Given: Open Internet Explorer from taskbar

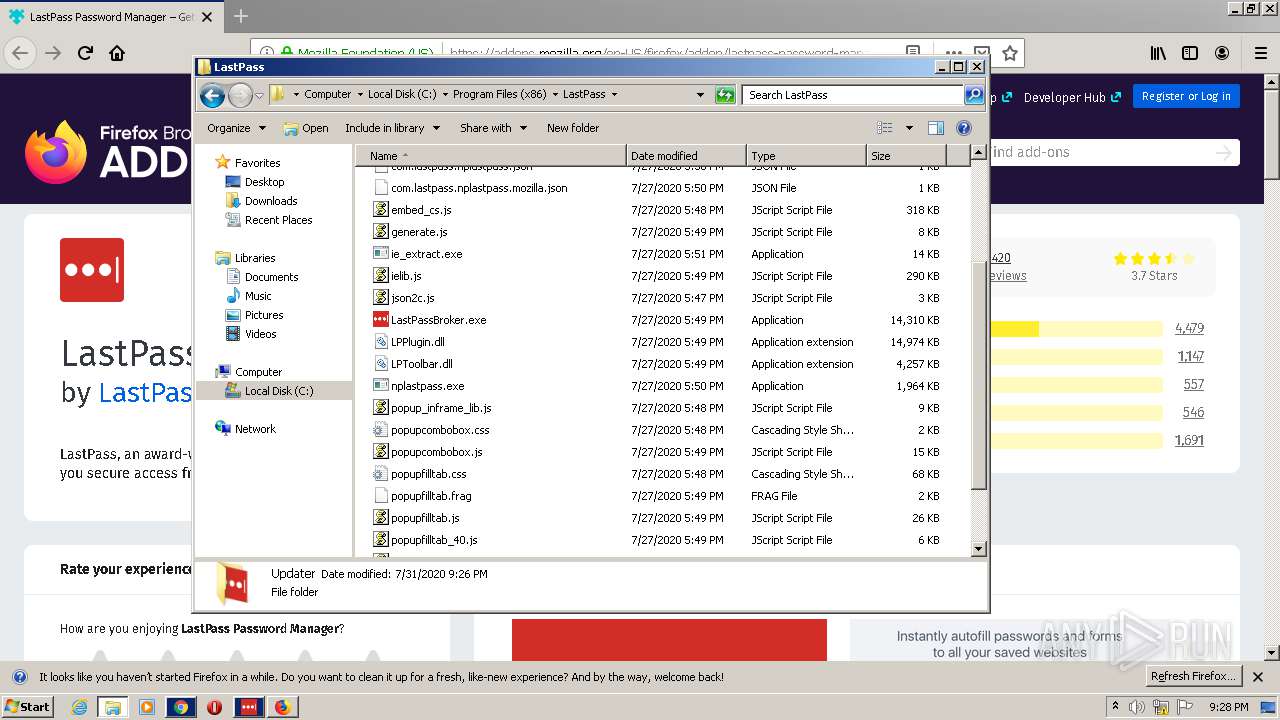Looking at the screenshot, I should pos(79,707).
